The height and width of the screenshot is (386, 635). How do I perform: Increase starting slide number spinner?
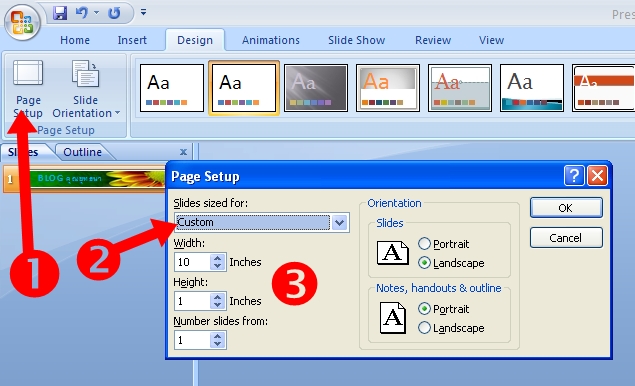(218, 336)
